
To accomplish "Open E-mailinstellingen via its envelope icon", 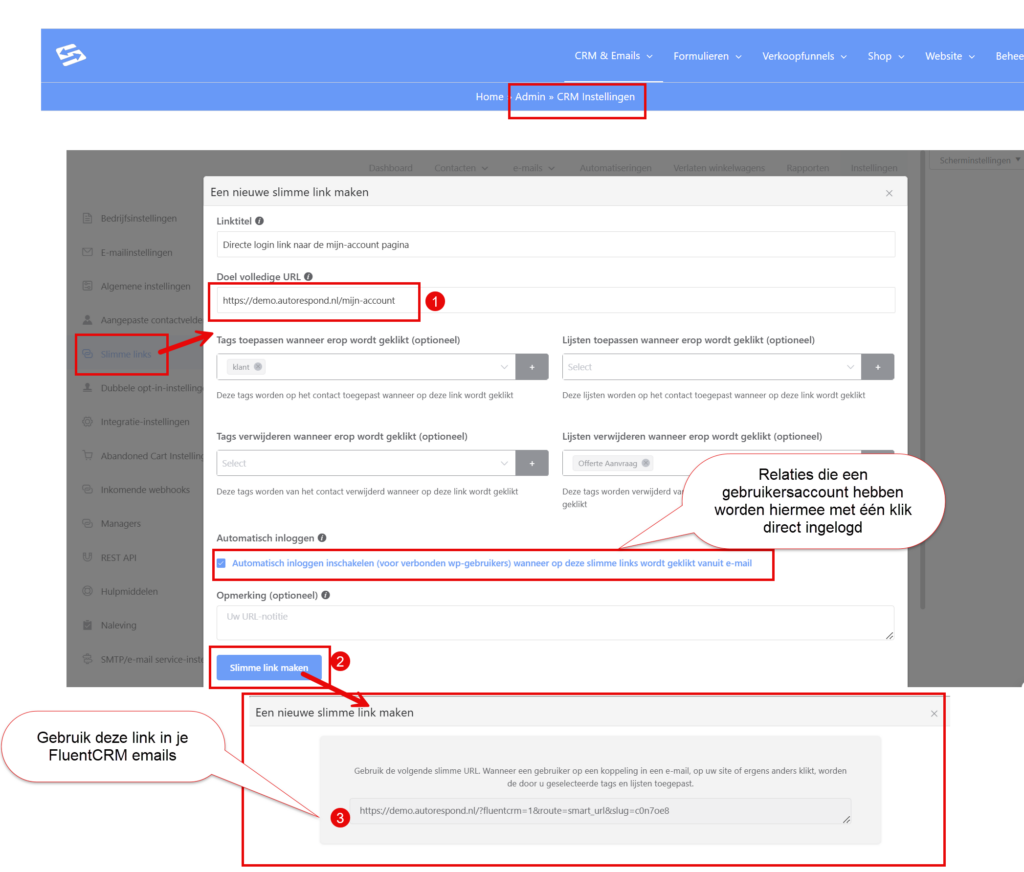I will 87,253.
